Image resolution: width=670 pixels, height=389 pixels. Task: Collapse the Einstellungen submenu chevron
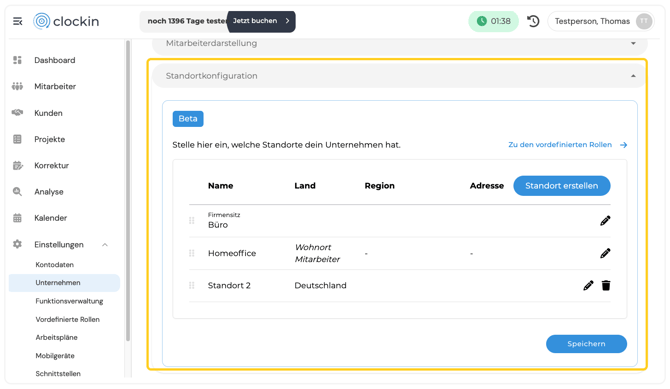pos(105,245)
